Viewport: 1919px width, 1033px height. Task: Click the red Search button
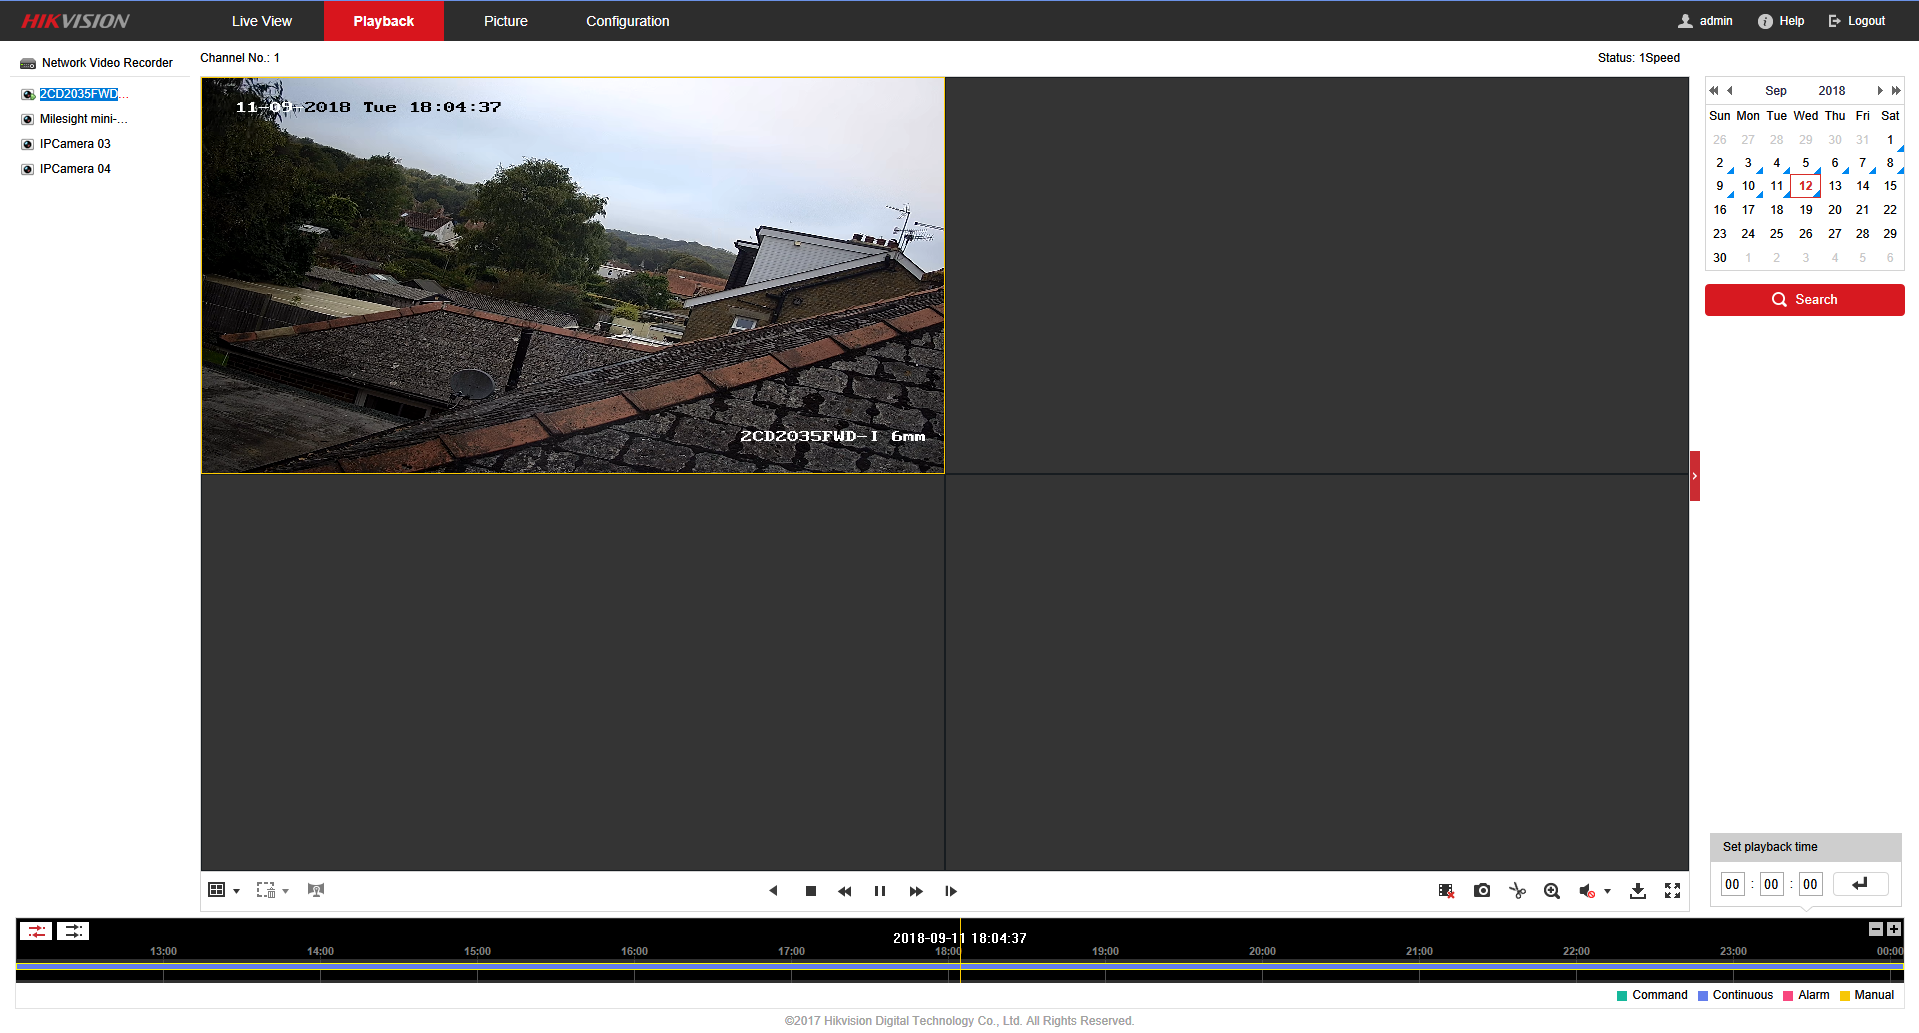pyautogui.click(x=1804, y=300)
